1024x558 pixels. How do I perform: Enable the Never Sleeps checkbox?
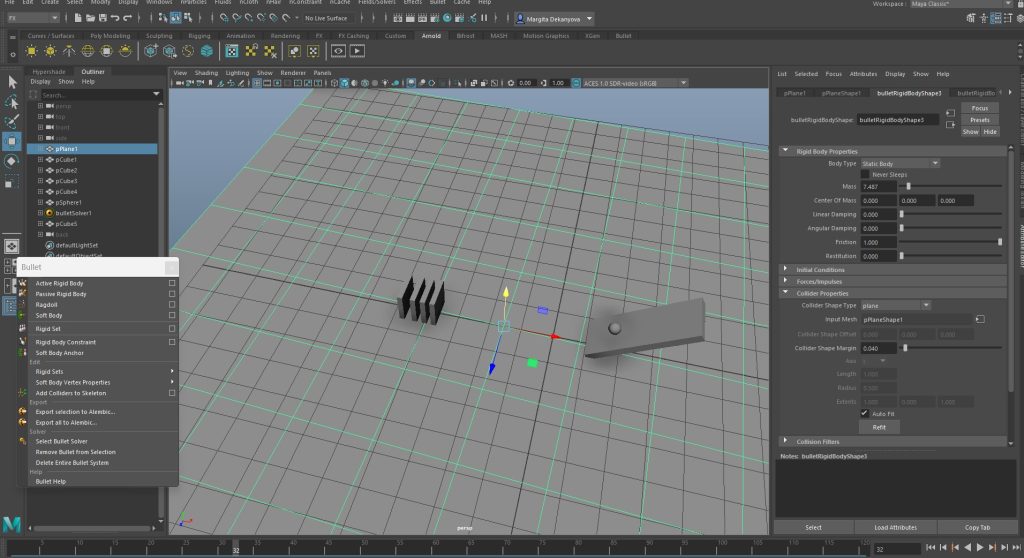coord(865,174)
